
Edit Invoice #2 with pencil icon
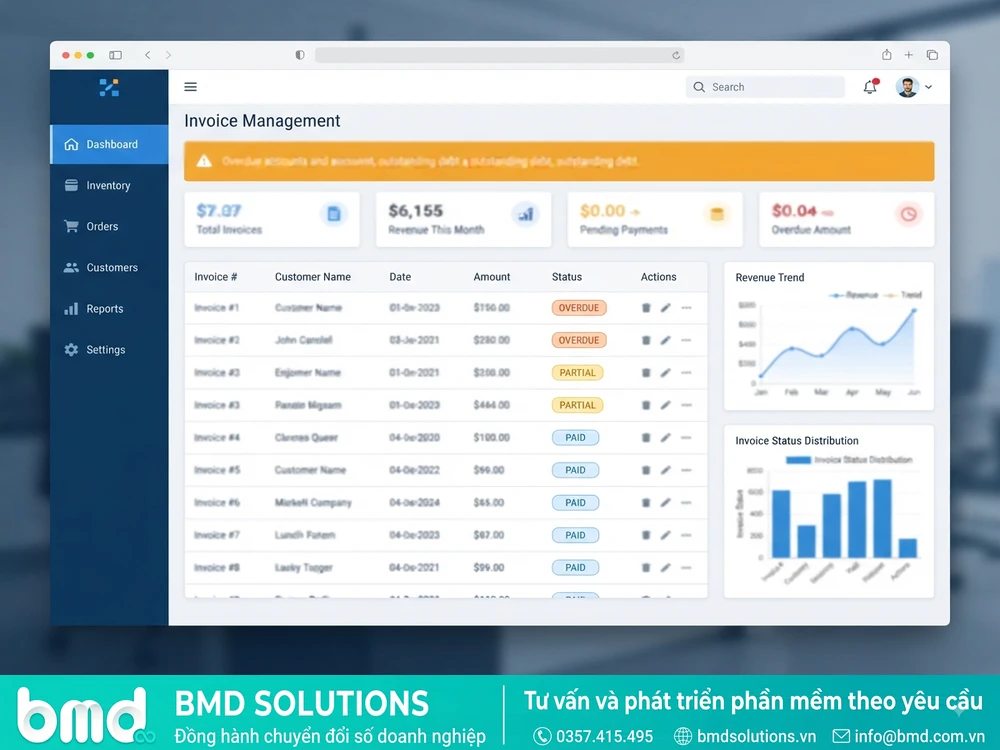665,340
